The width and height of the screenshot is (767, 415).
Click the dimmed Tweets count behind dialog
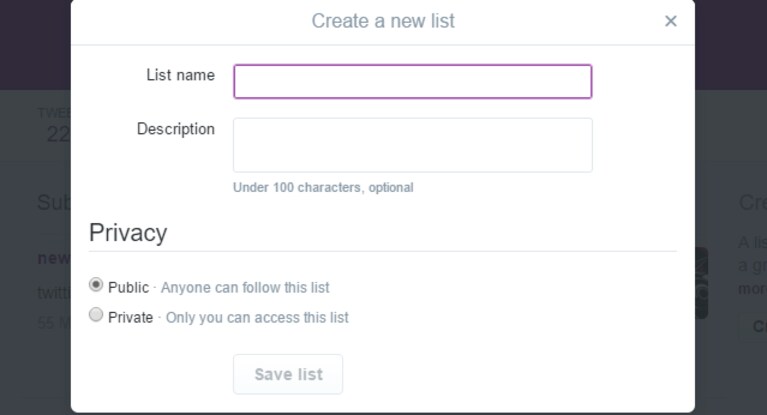pyautogui.click(x=59, y=134)
